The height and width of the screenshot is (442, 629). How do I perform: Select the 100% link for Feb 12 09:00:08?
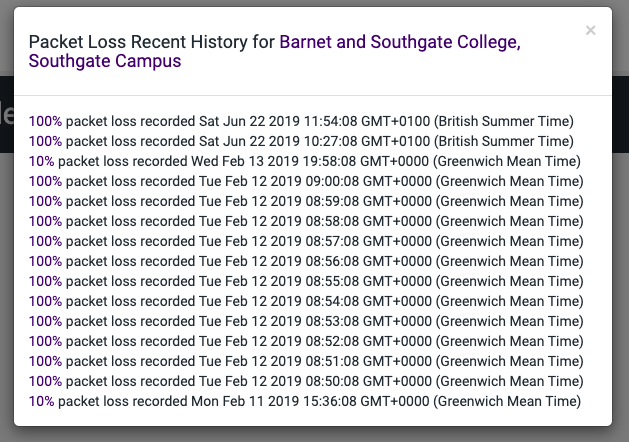click(45, 181)
